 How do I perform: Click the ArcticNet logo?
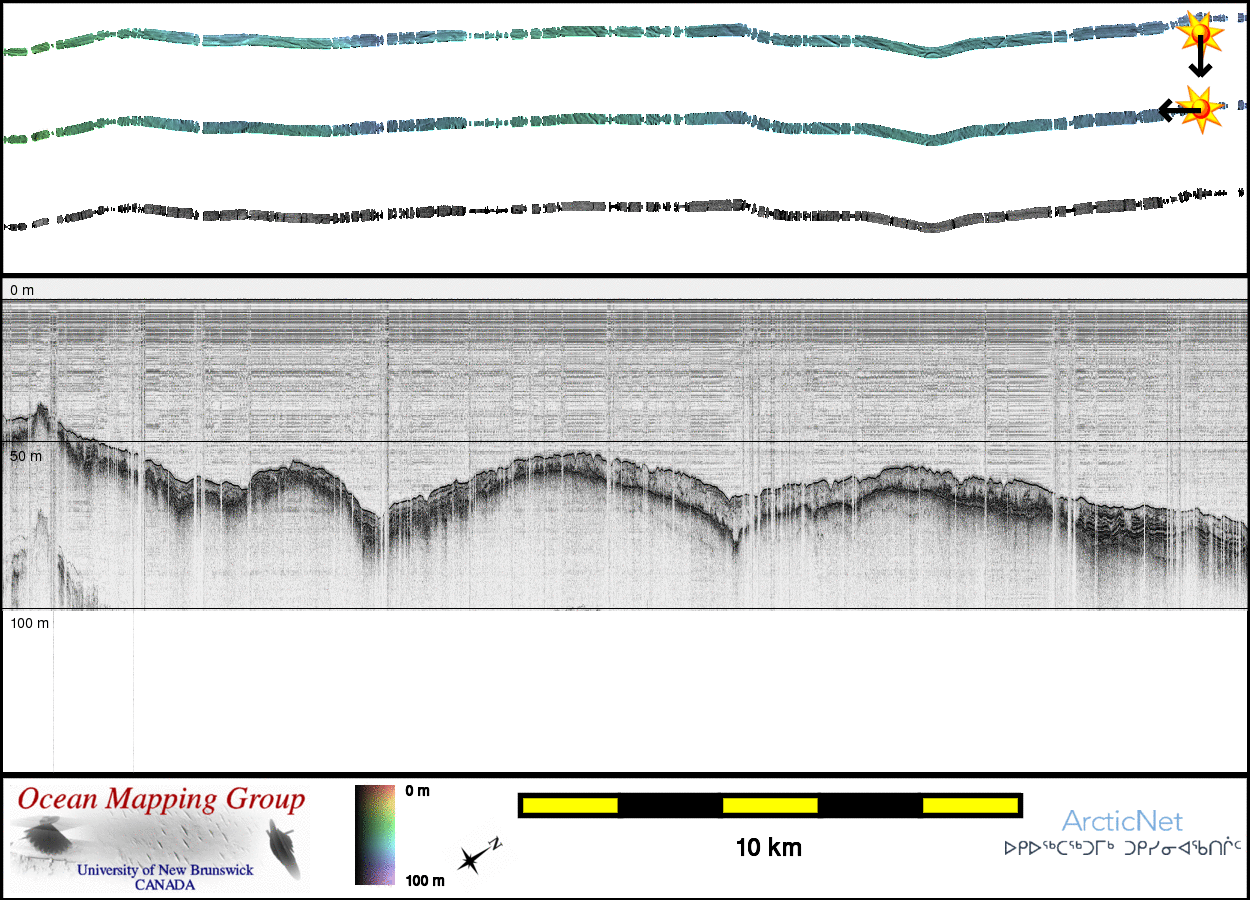click(1121, 821)
